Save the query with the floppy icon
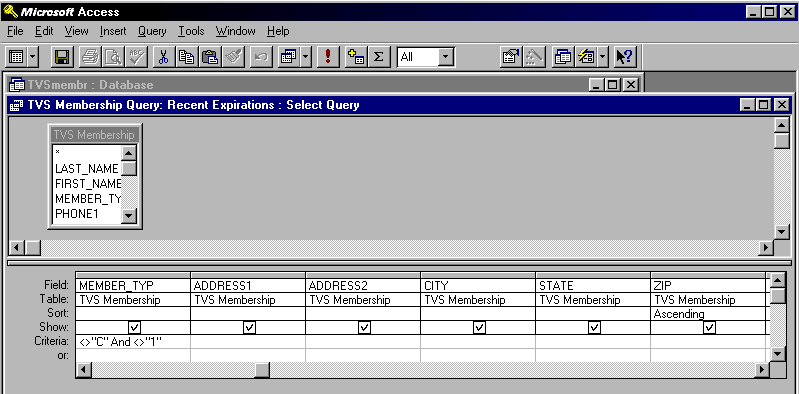799x394 pixels. 62,57
